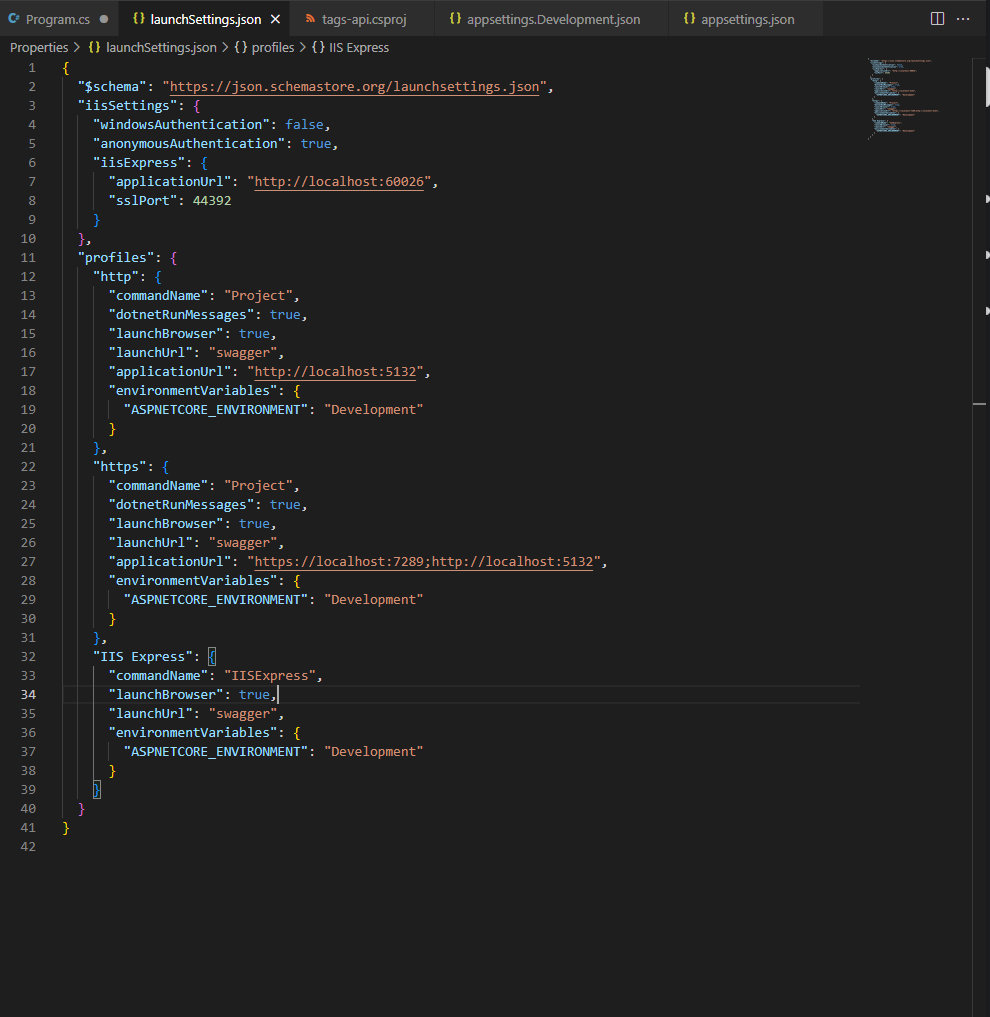Open the Properties breadcrumb dropdown
This screenshot has width=990, height=1017.
point(38,47)
